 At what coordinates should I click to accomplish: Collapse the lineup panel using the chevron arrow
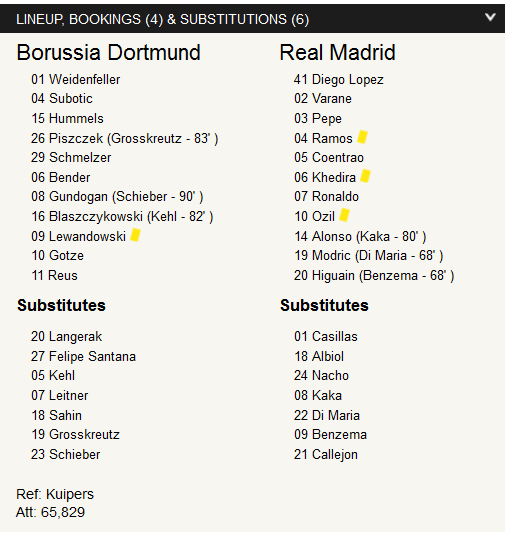[x=490, y=17]
